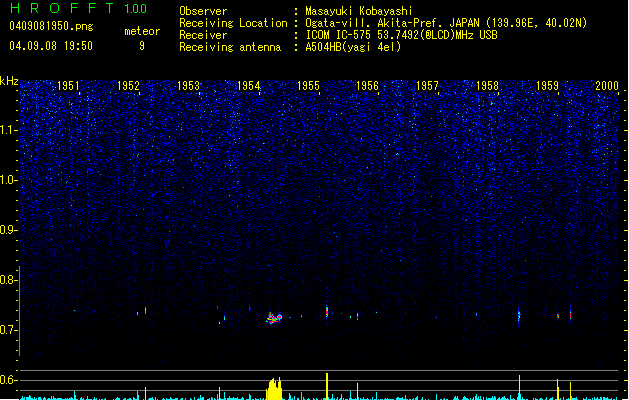This screenshot has width=629, height=400.
Task: Click the version number 1.0.0
Action: 136,8
